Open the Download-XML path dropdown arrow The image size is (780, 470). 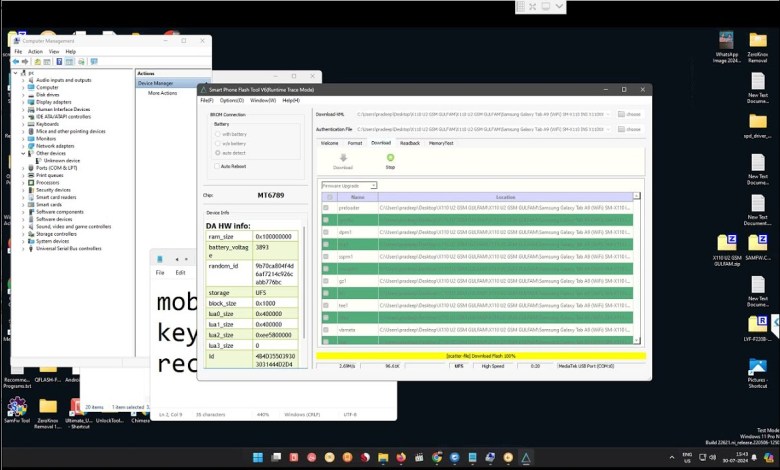[608, 114]
